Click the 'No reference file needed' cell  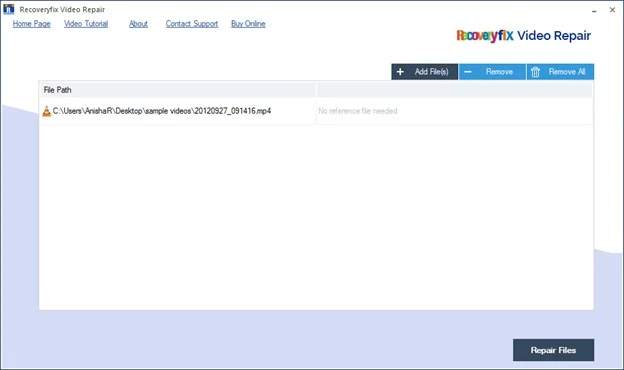[x=454, y=111]
